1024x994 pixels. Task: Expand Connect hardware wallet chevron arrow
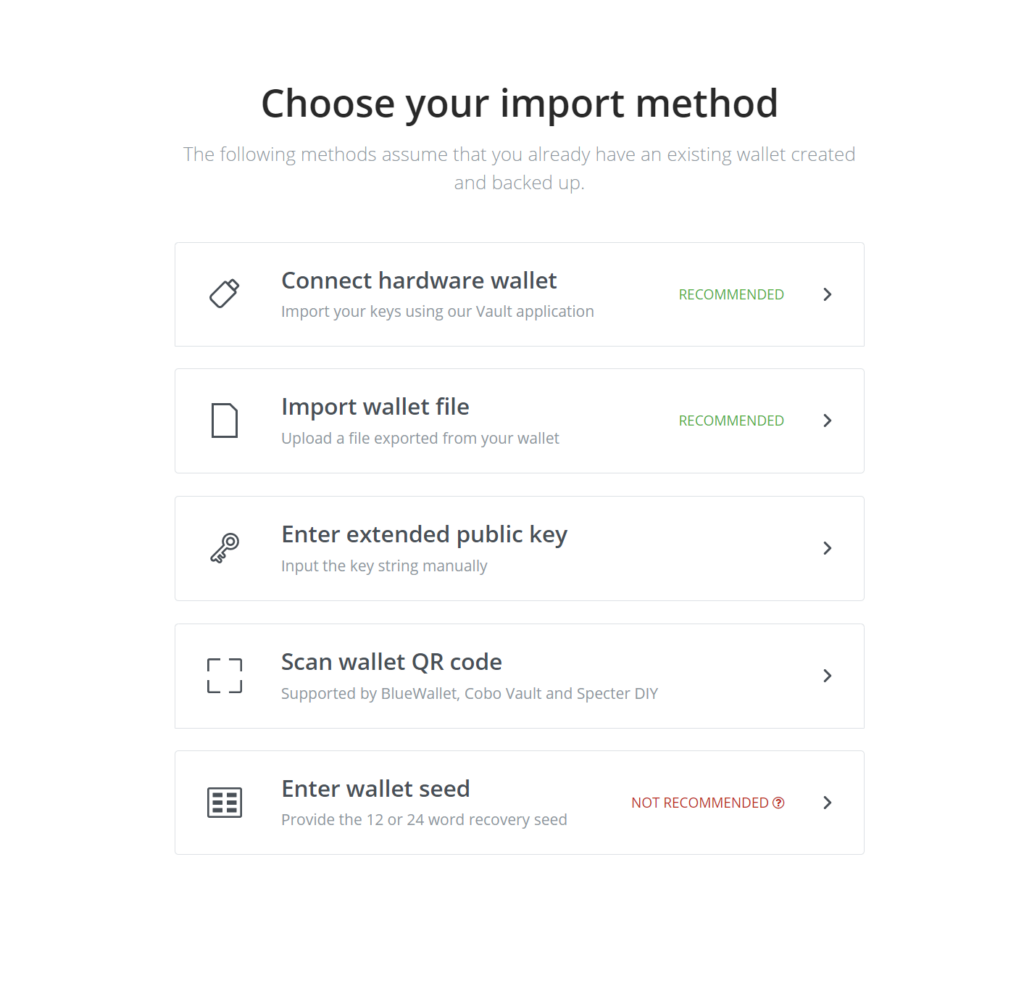pyautogui.click(x=827, y=295)
